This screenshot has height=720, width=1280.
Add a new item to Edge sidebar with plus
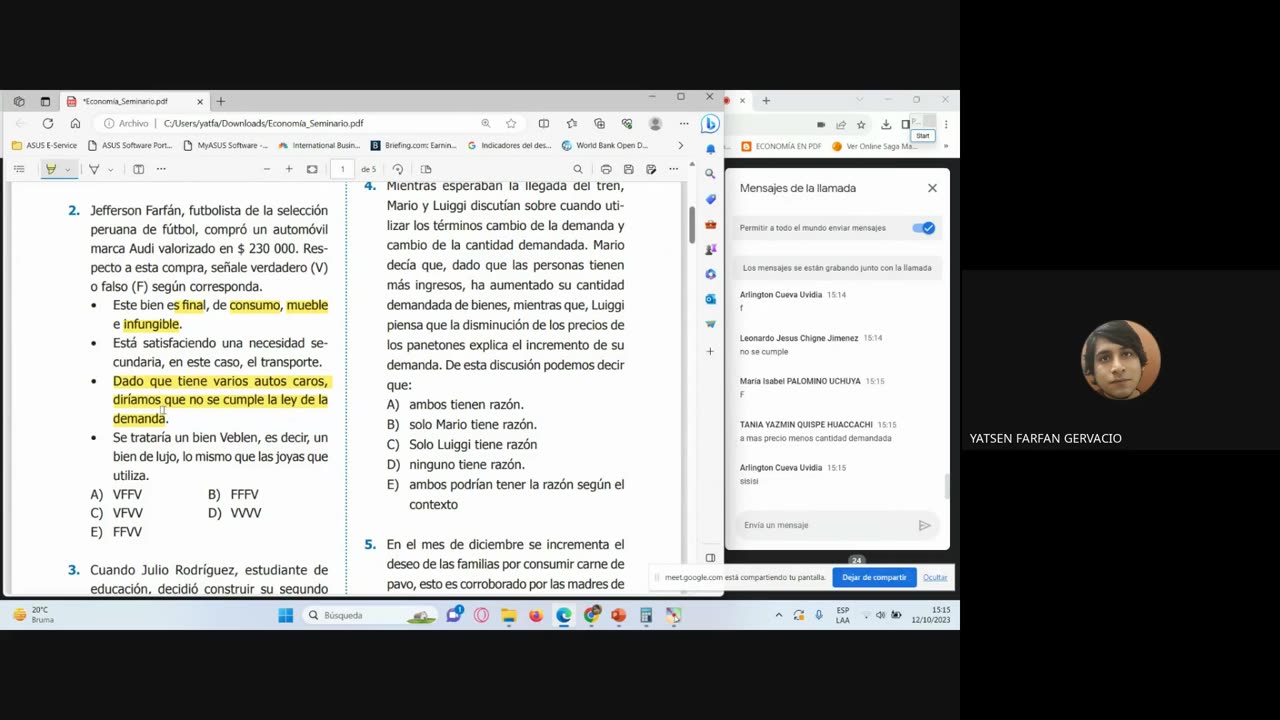(710, 351)
